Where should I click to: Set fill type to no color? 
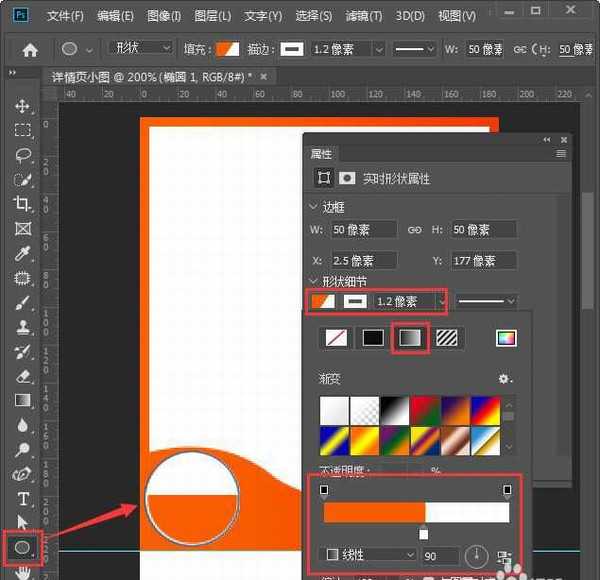tap(336, 338)
